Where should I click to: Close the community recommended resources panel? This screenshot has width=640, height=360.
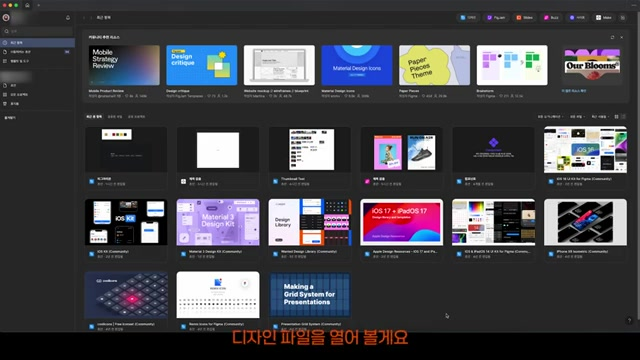pos(622,37)
